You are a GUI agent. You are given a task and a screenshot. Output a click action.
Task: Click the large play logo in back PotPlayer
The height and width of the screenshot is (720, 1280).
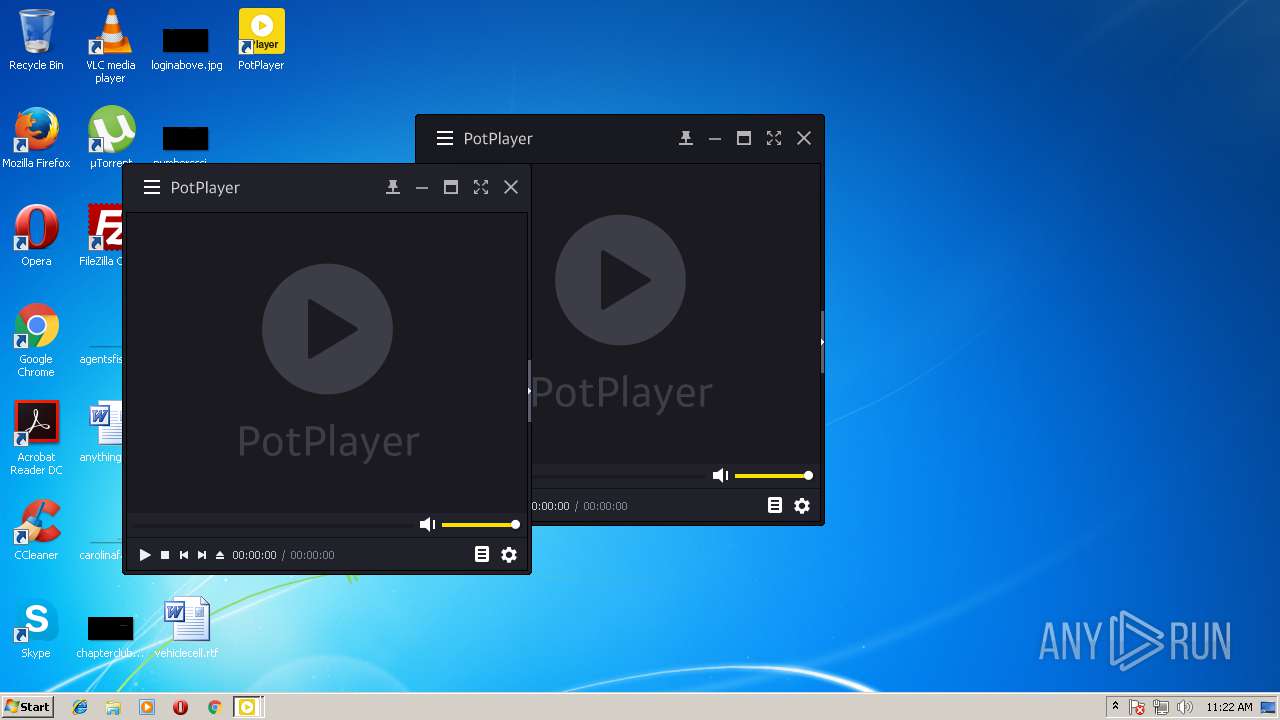pos(620,280)
